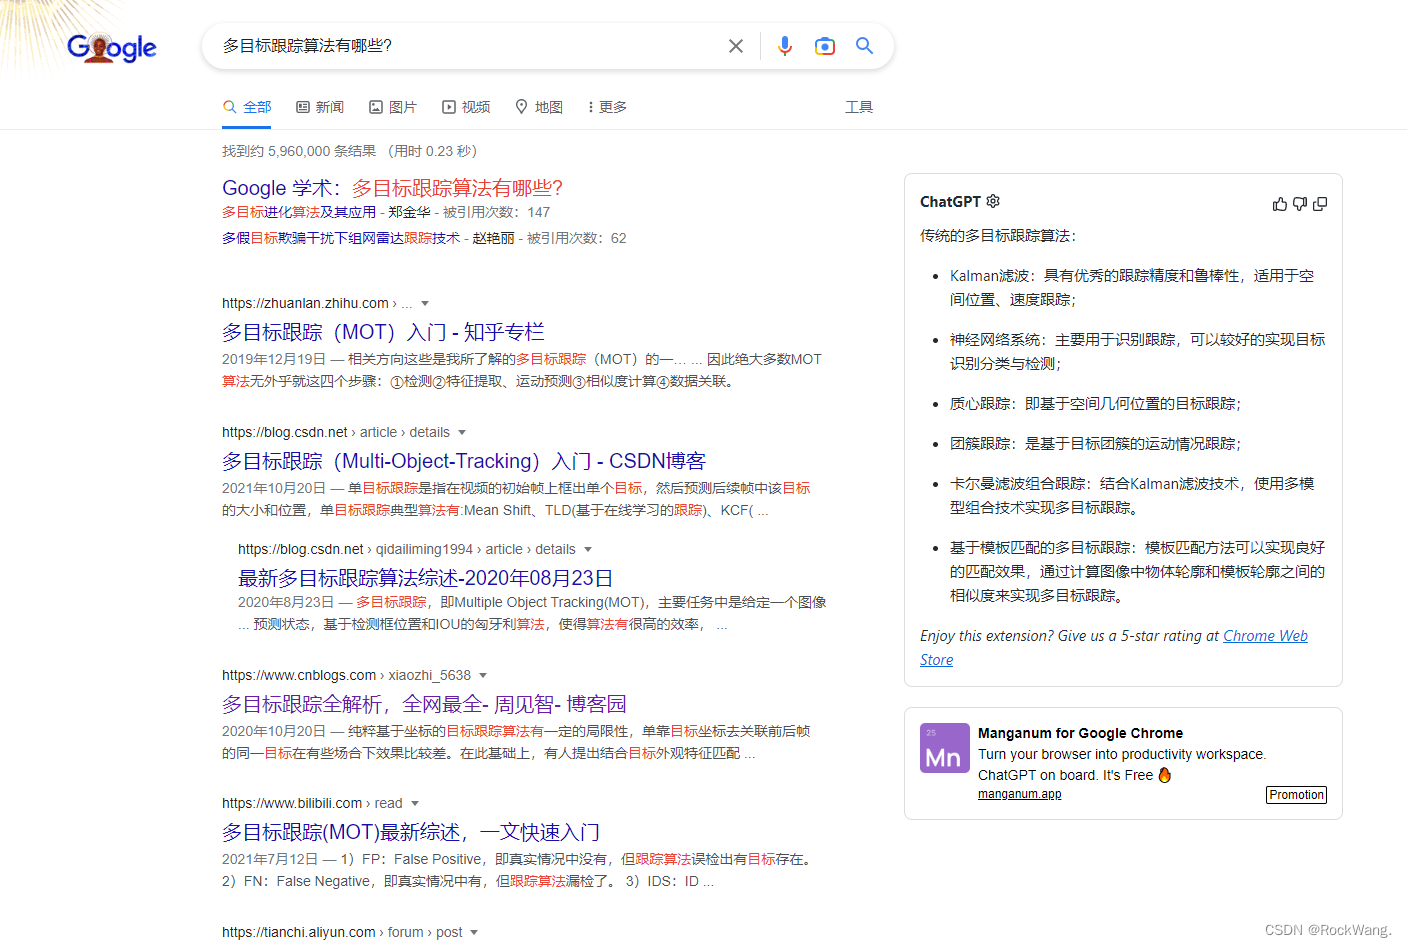The height and width of the screenshot is (947, 1407).
Task: Click the blue search magnifier icon
Action: point(865,46)
